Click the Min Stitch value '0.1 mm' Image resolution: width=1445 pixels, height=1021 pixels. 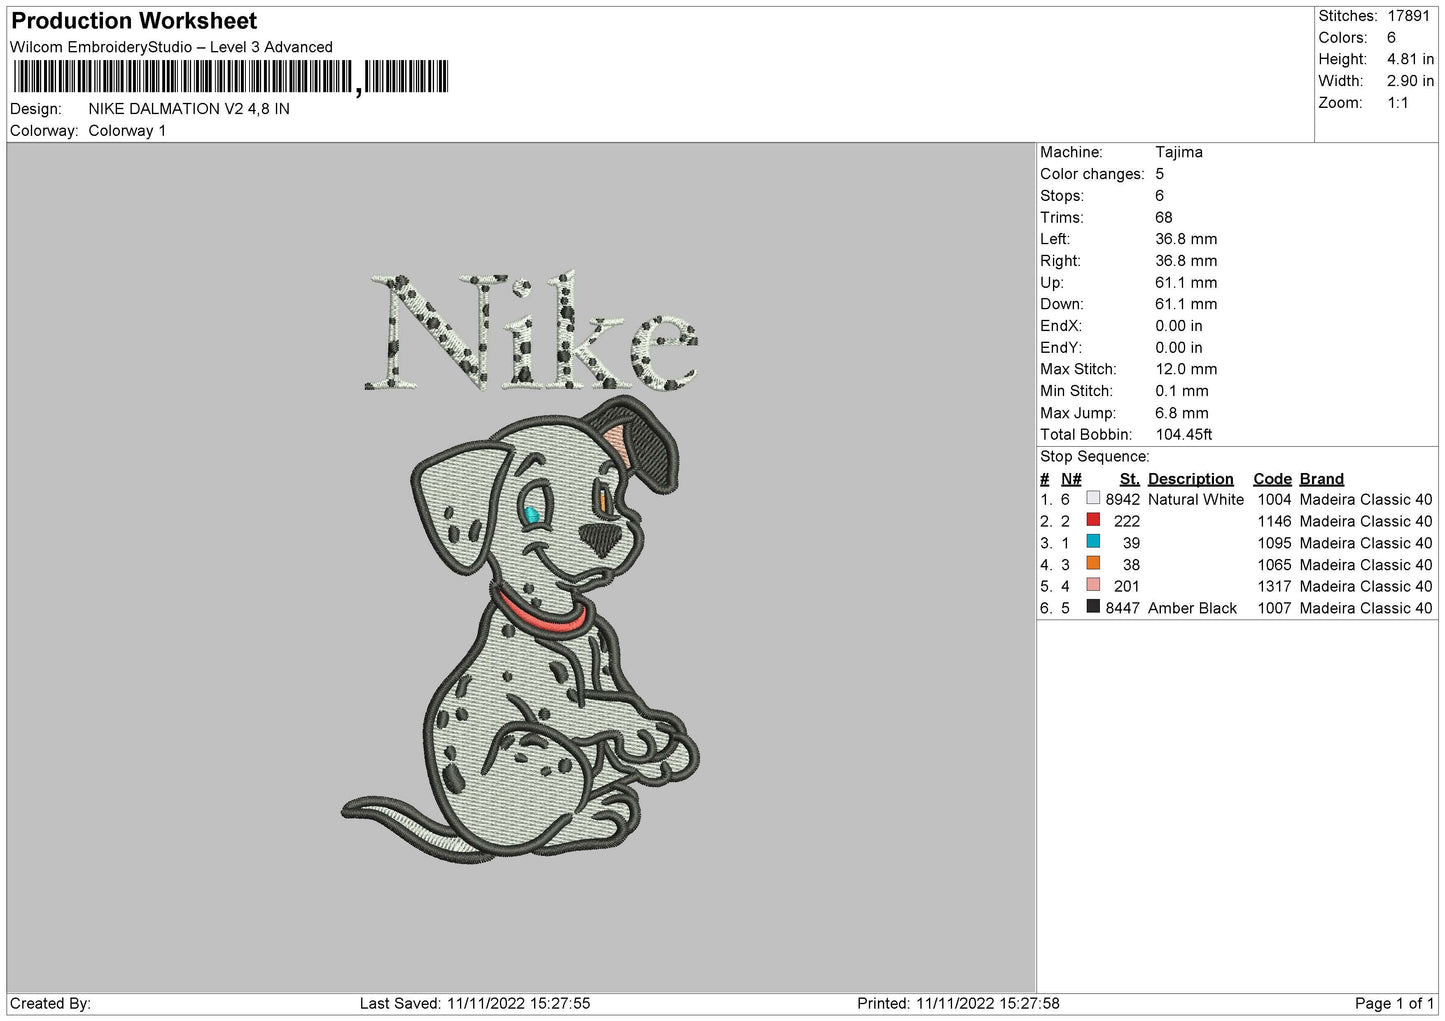1182,391
